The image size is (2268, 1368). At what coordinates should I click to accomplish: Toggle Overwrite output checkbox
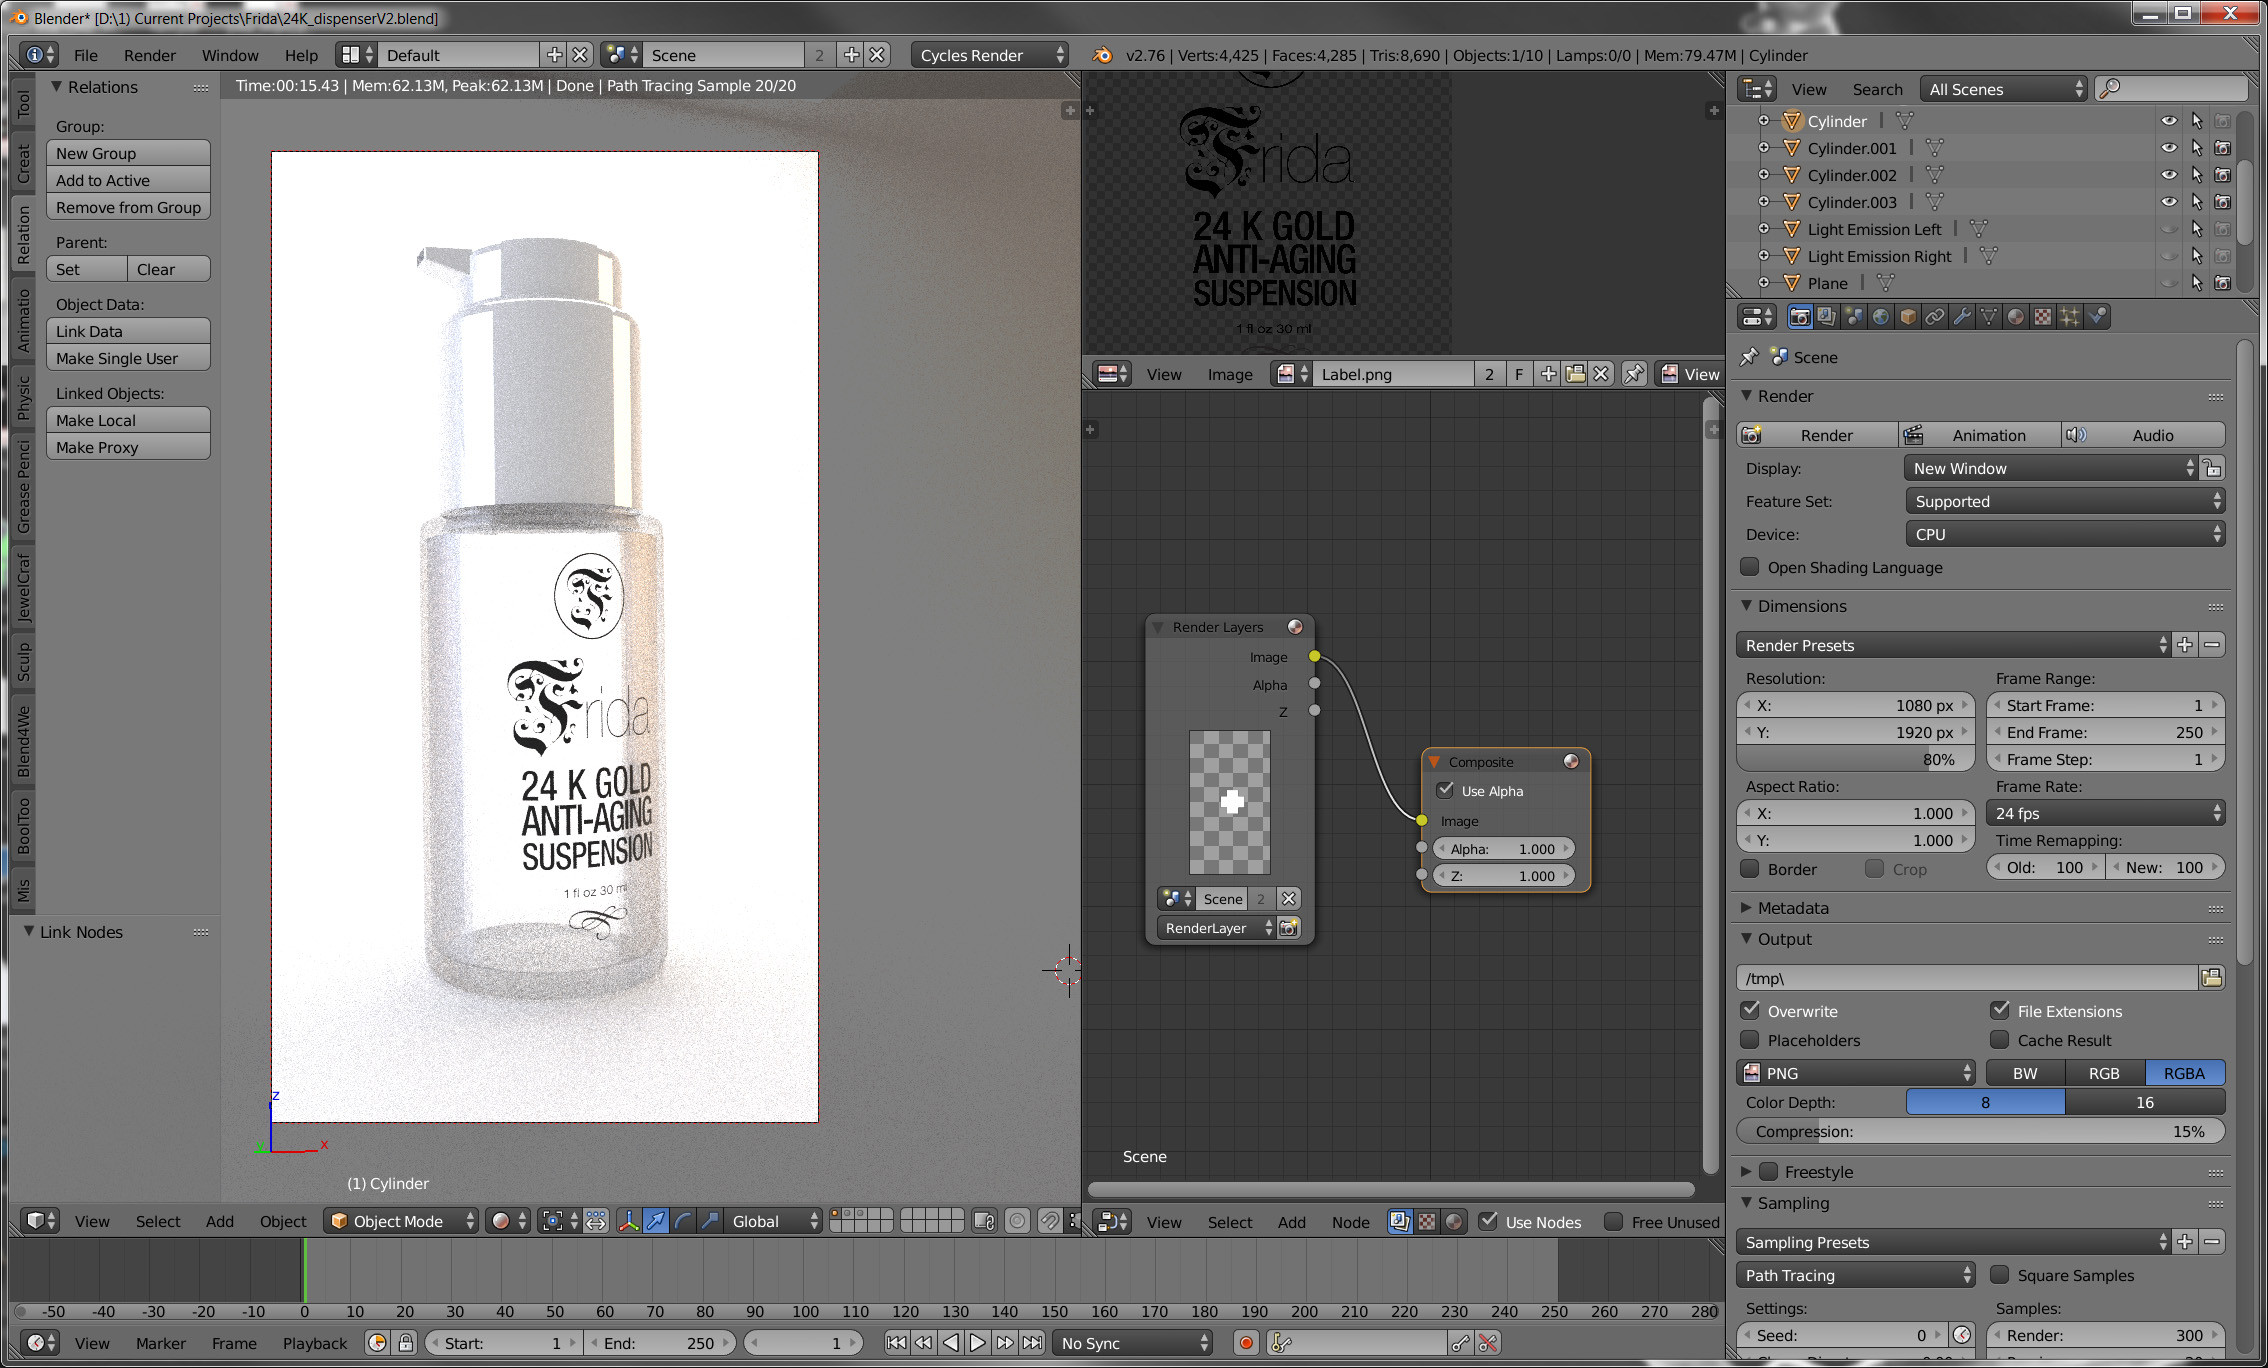point(1754,1010)
